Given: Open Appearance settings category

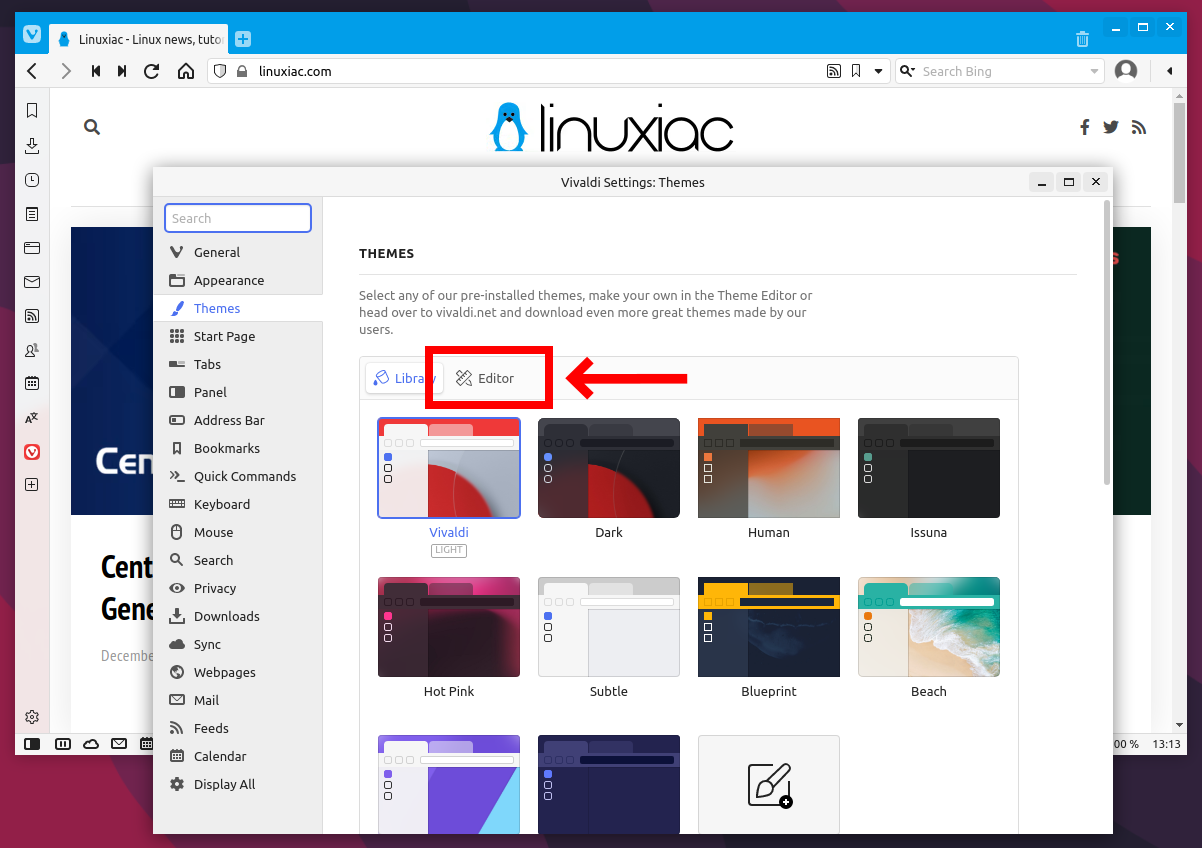Looking at the screenshot, I should pos(238,280).
